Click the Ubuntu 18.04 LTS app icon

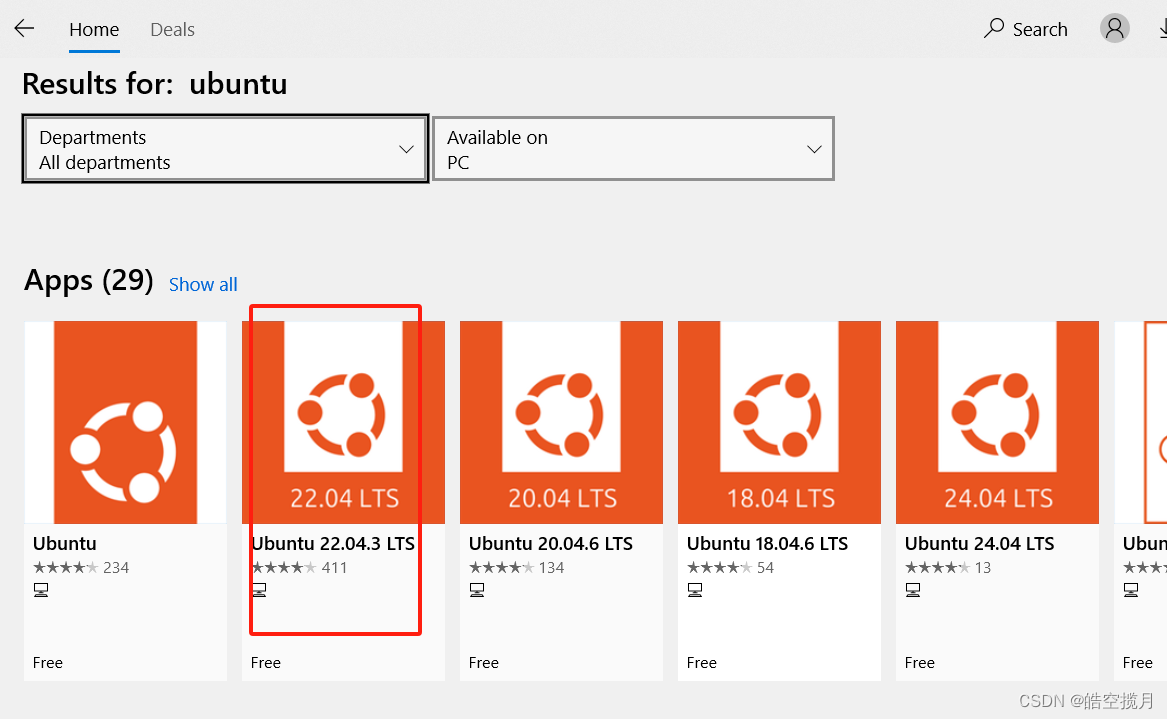coord(779,422)
